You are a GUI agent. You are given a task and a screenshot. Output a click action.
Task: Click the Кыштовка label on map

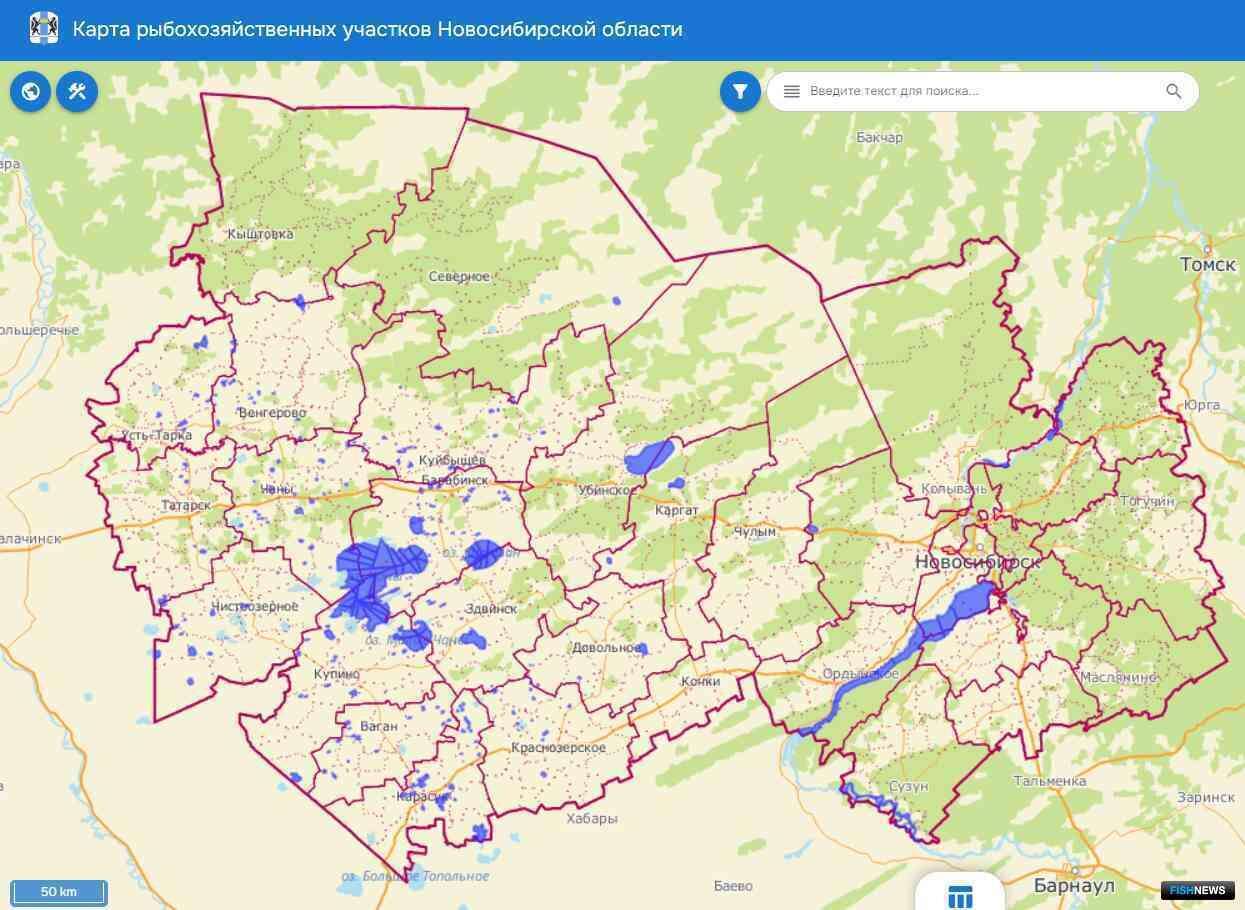click(x=260, y=234)
